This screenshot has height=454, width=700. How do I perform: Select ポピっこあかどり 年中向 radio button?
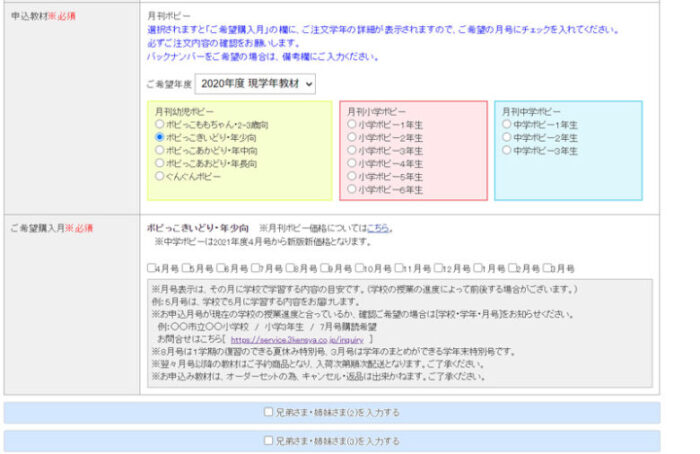[x=159, y=150]
